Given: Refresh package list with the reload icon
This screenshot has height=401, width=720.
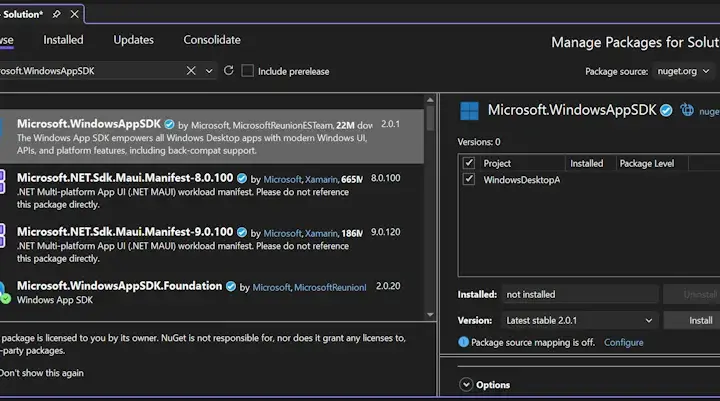Looking at the screenshot, I should pyautogui.click(x=229, y=71).
